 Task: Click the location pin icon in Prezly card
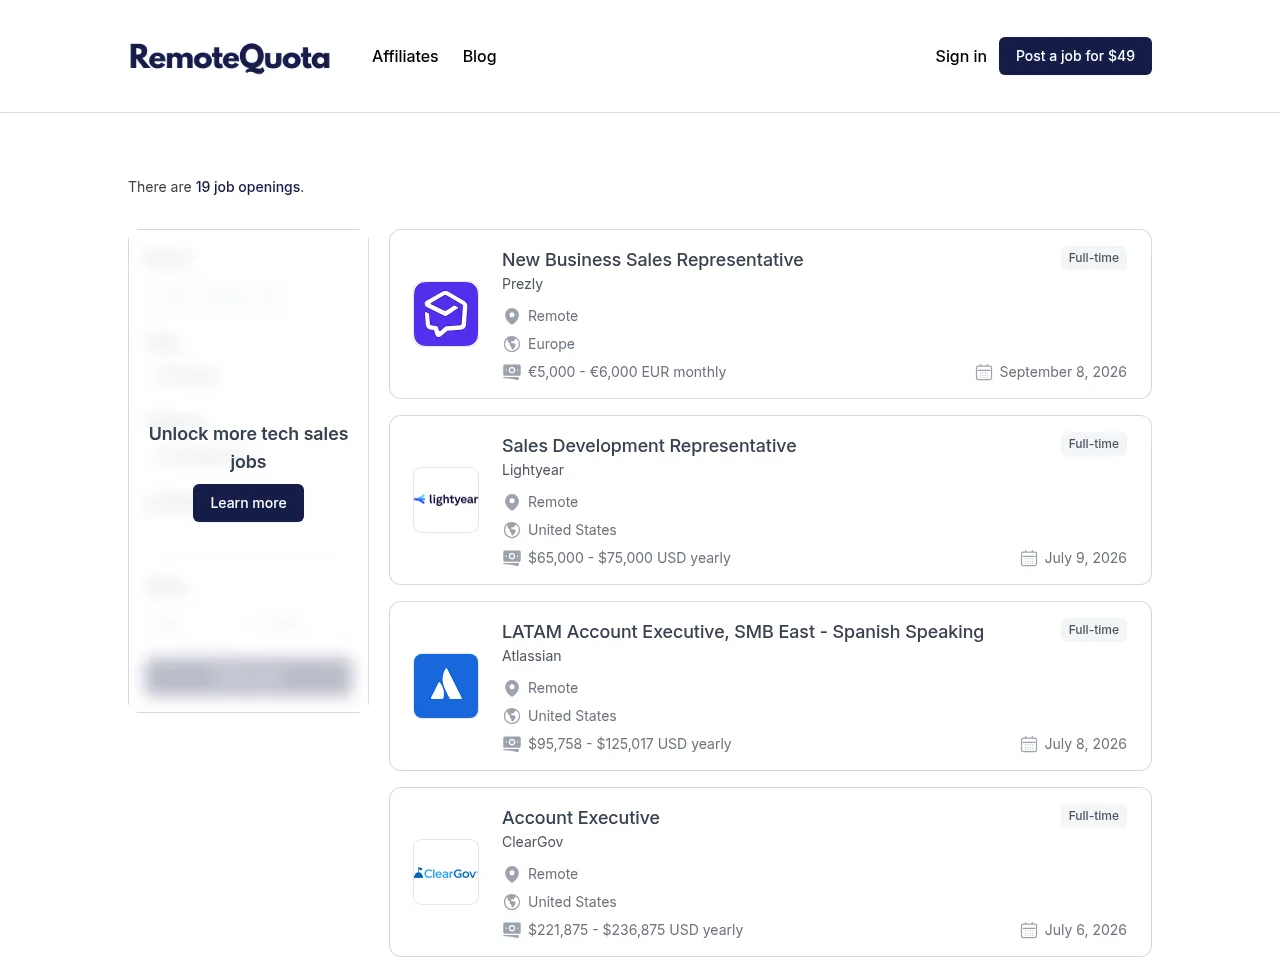point(512,316)
